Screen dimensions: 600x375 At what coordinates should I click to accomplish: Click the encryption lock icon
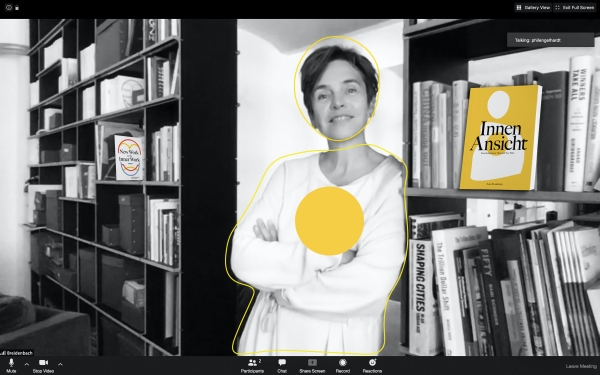tap(17, 7)
